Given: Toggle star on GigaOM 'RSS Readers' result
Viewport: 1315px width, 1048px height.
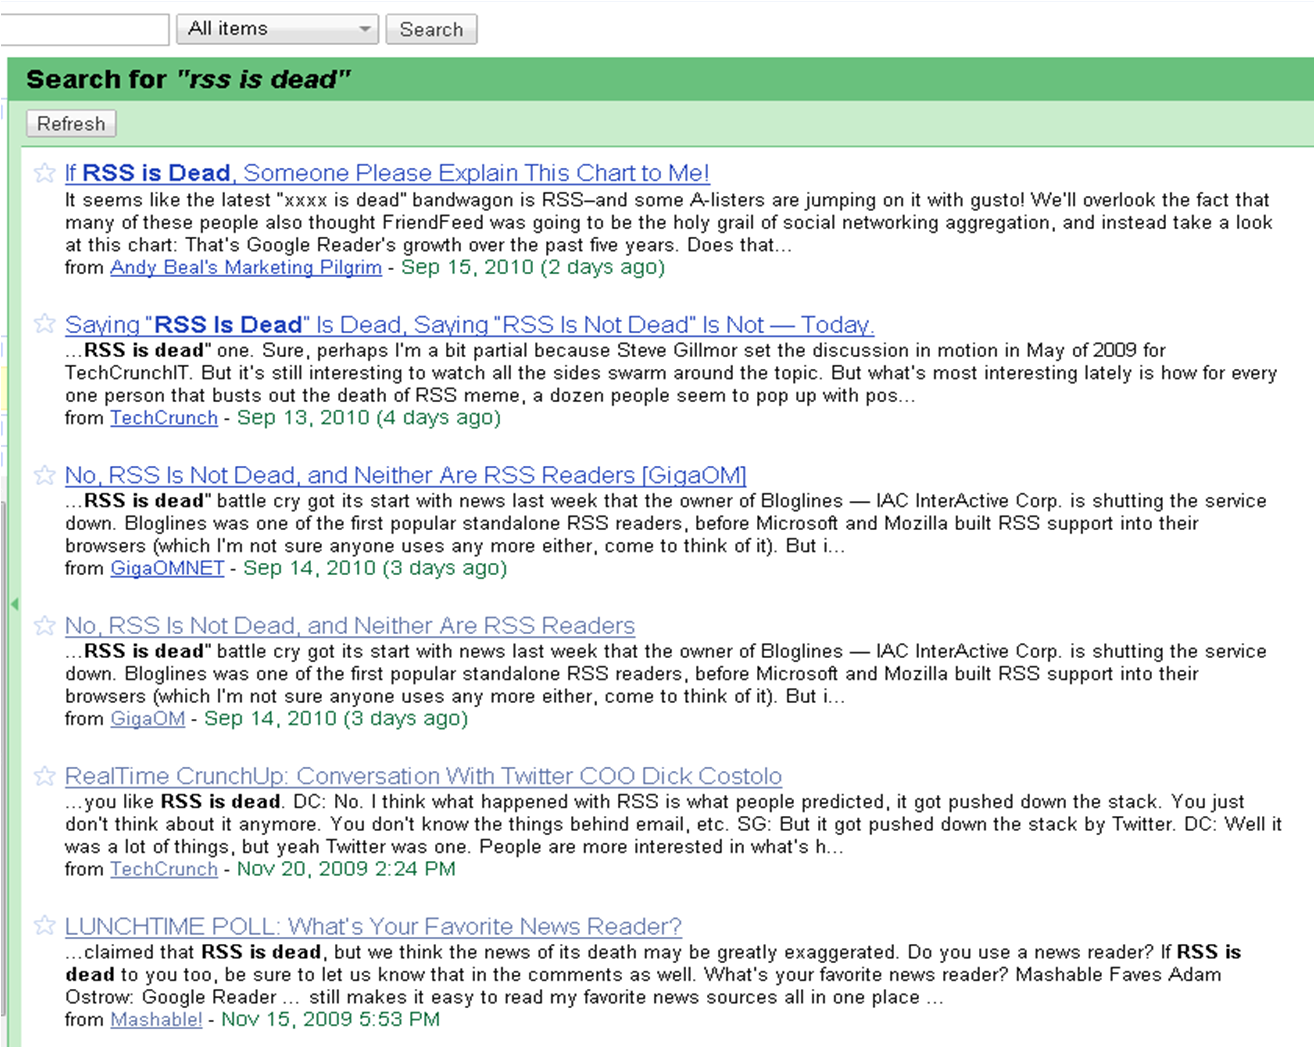Looking at the screenshot, I should (44, 626).
